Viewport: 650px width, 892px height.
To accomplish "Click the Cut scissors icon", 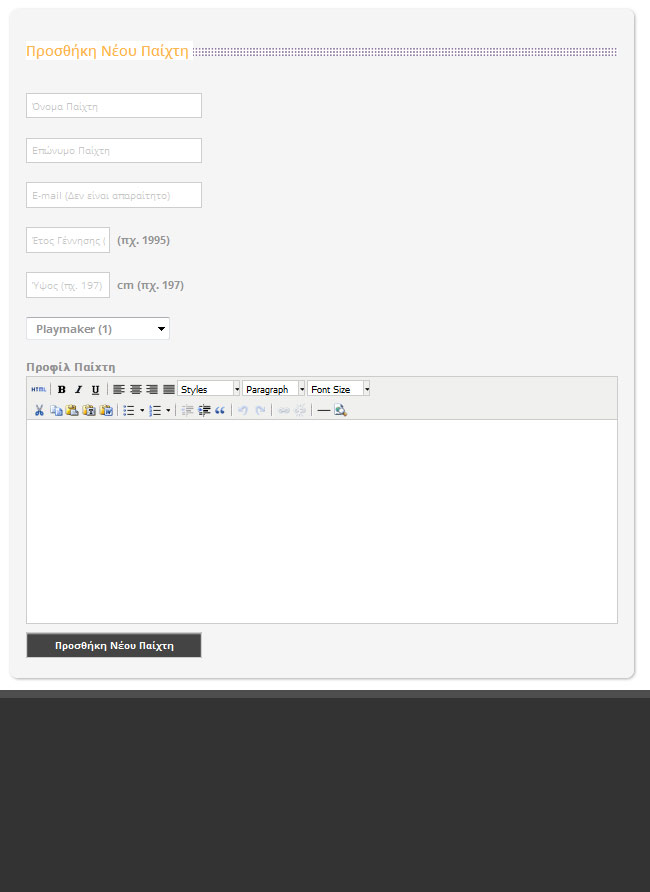I will click(x=39, y=410).
